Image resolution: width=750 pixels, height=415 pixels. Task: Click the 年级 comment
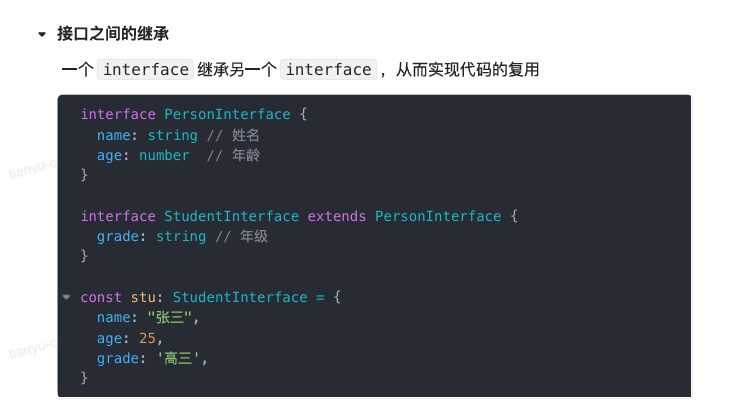[x=254, y=236]
